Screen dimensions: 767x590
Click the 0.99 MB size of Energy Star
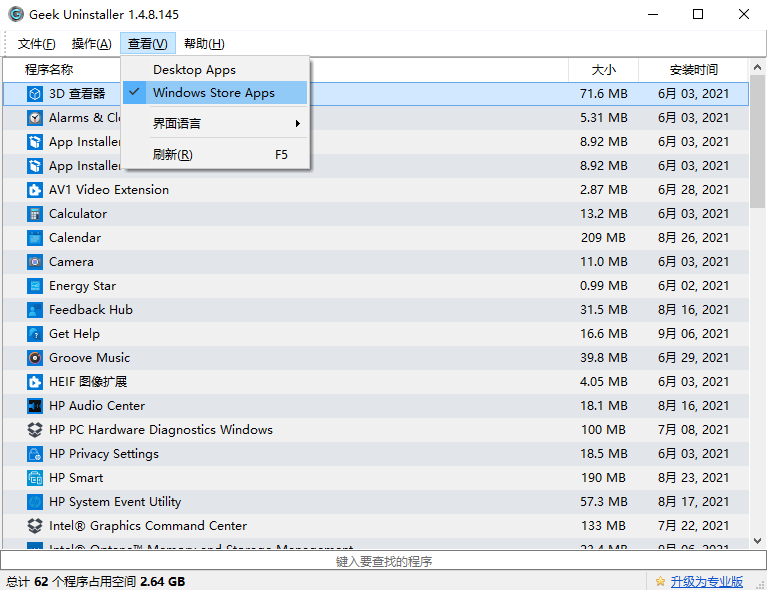pyautogui.click(x=603, y=286)
